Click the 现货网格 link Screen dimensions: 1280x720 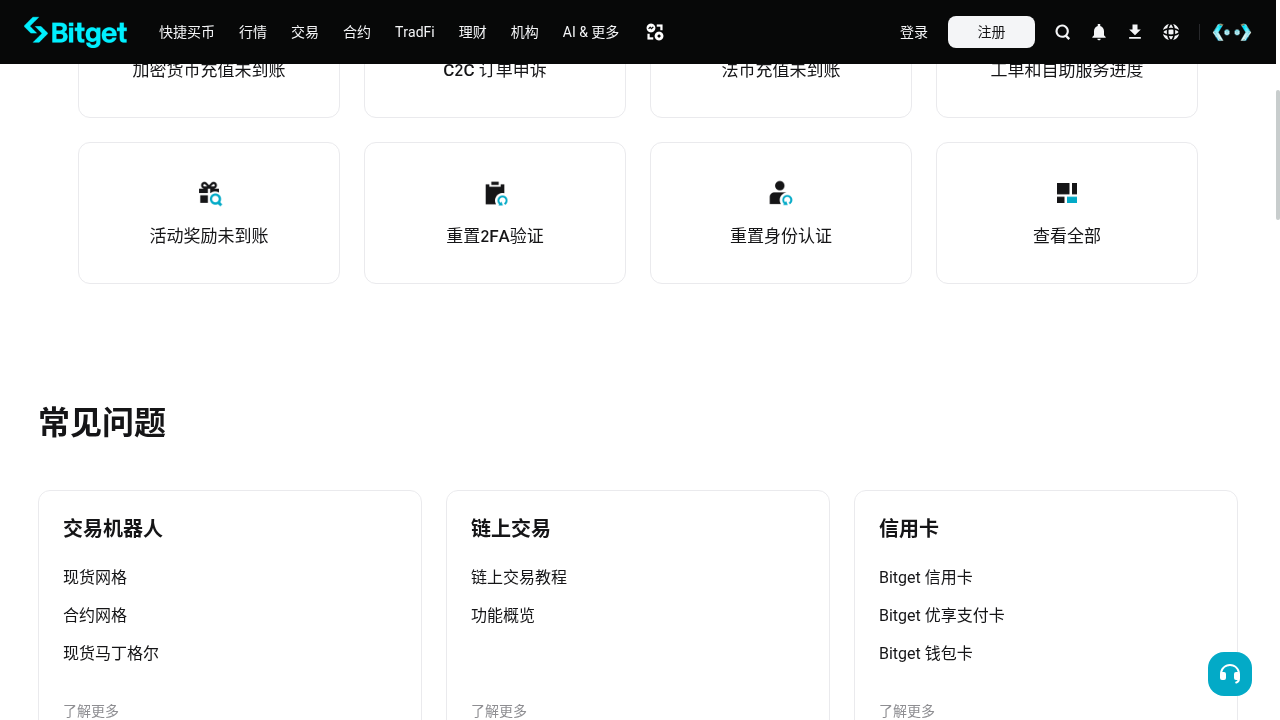point(95,577)
